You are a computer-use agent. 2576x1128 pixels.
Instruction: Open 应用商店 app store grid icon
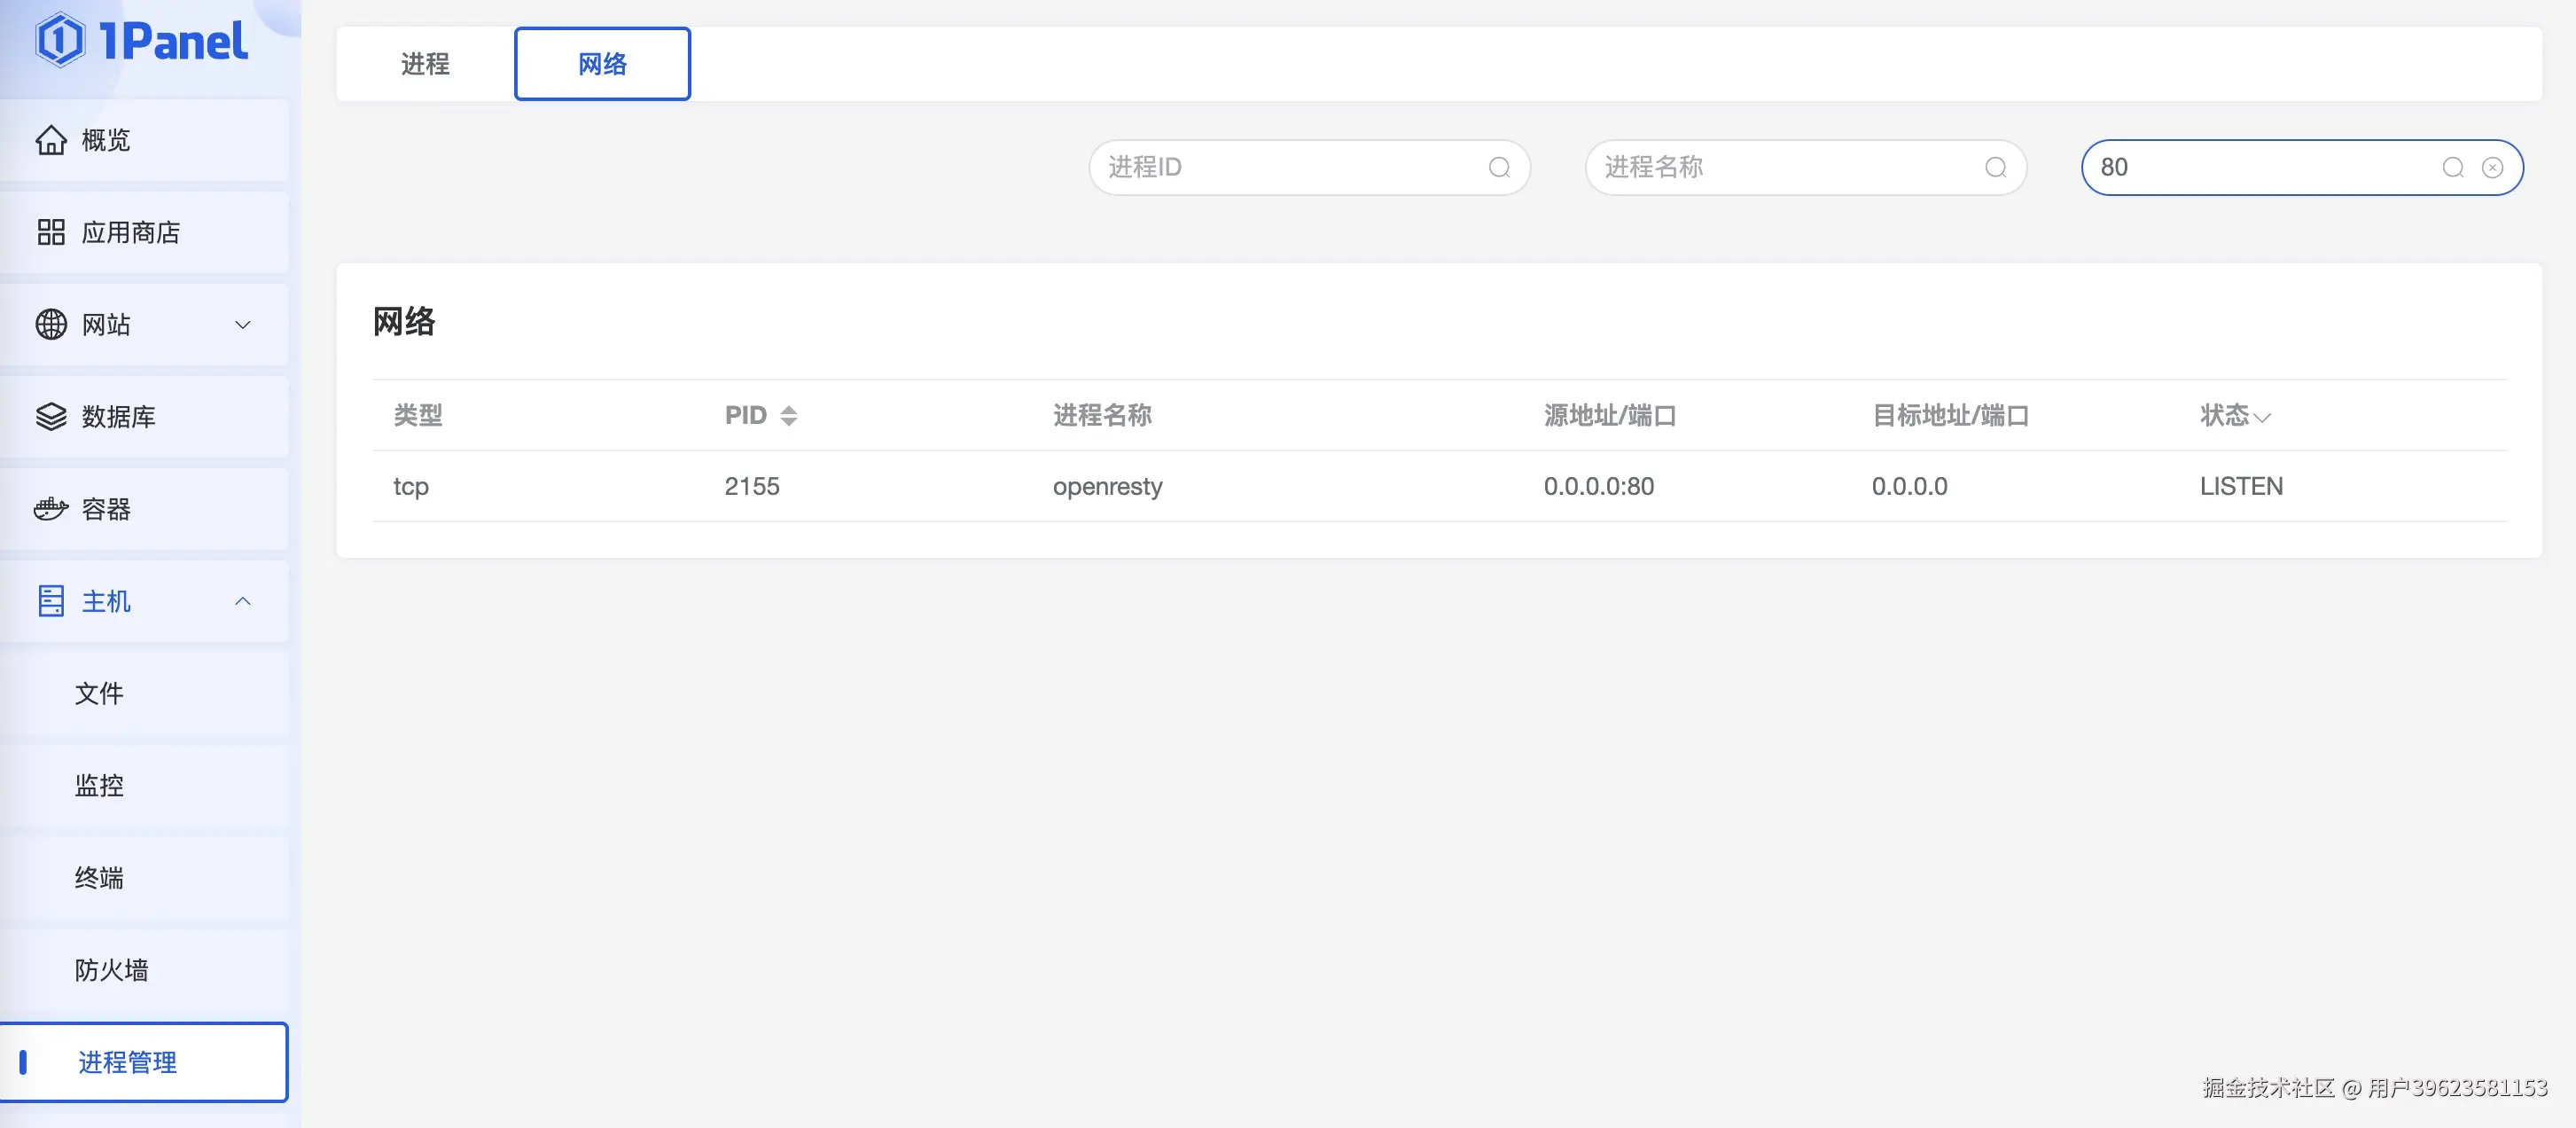(51, 232)
